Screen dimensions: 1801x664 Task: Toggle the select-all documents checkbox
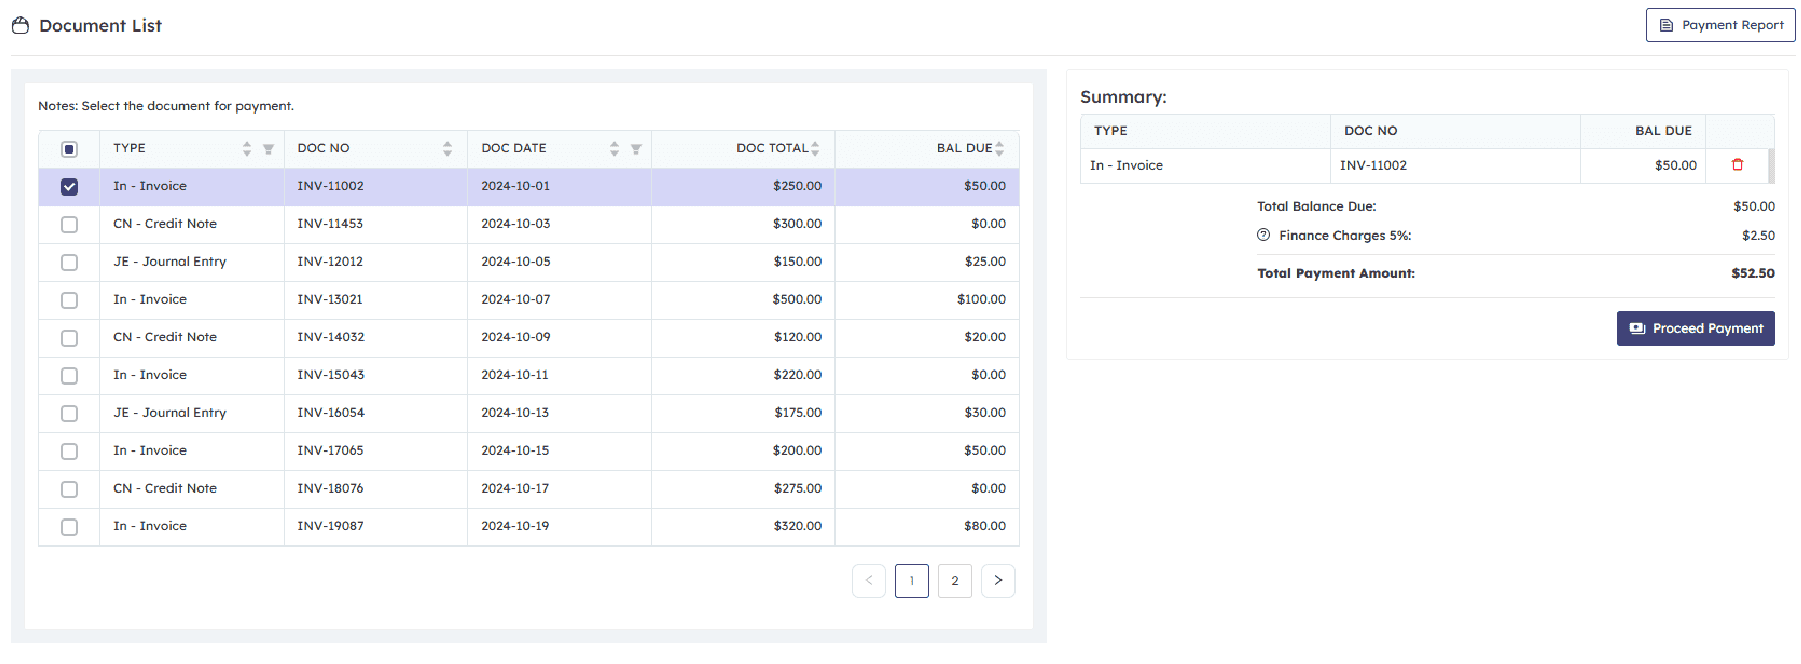coord(69,149)
